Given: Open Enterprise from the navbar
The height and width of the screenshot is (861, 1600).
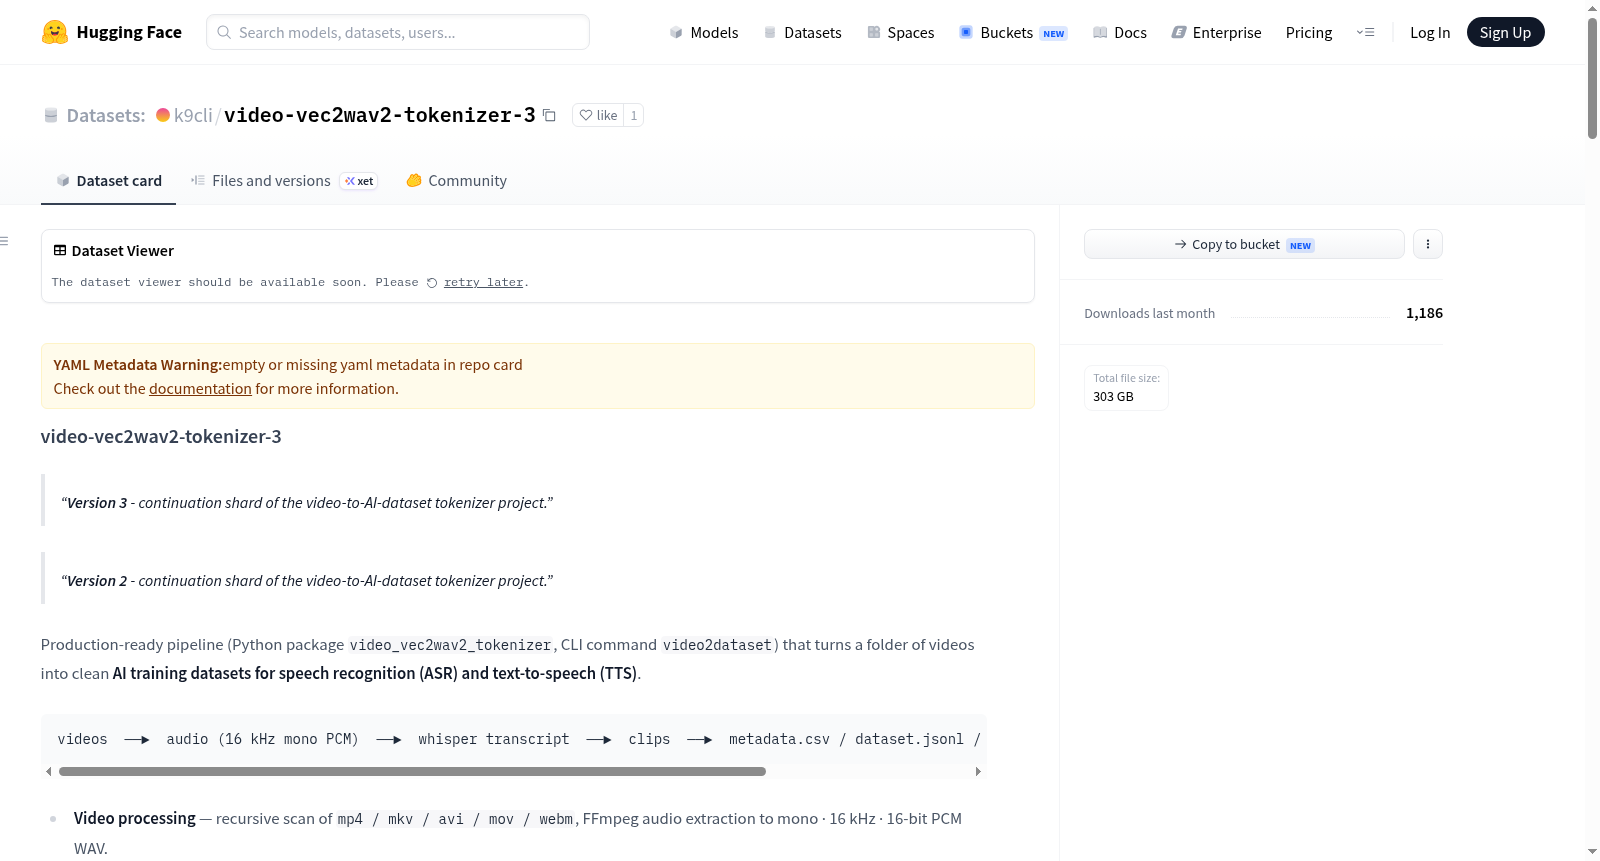Looking at the screenshot, I should 1217,32.
